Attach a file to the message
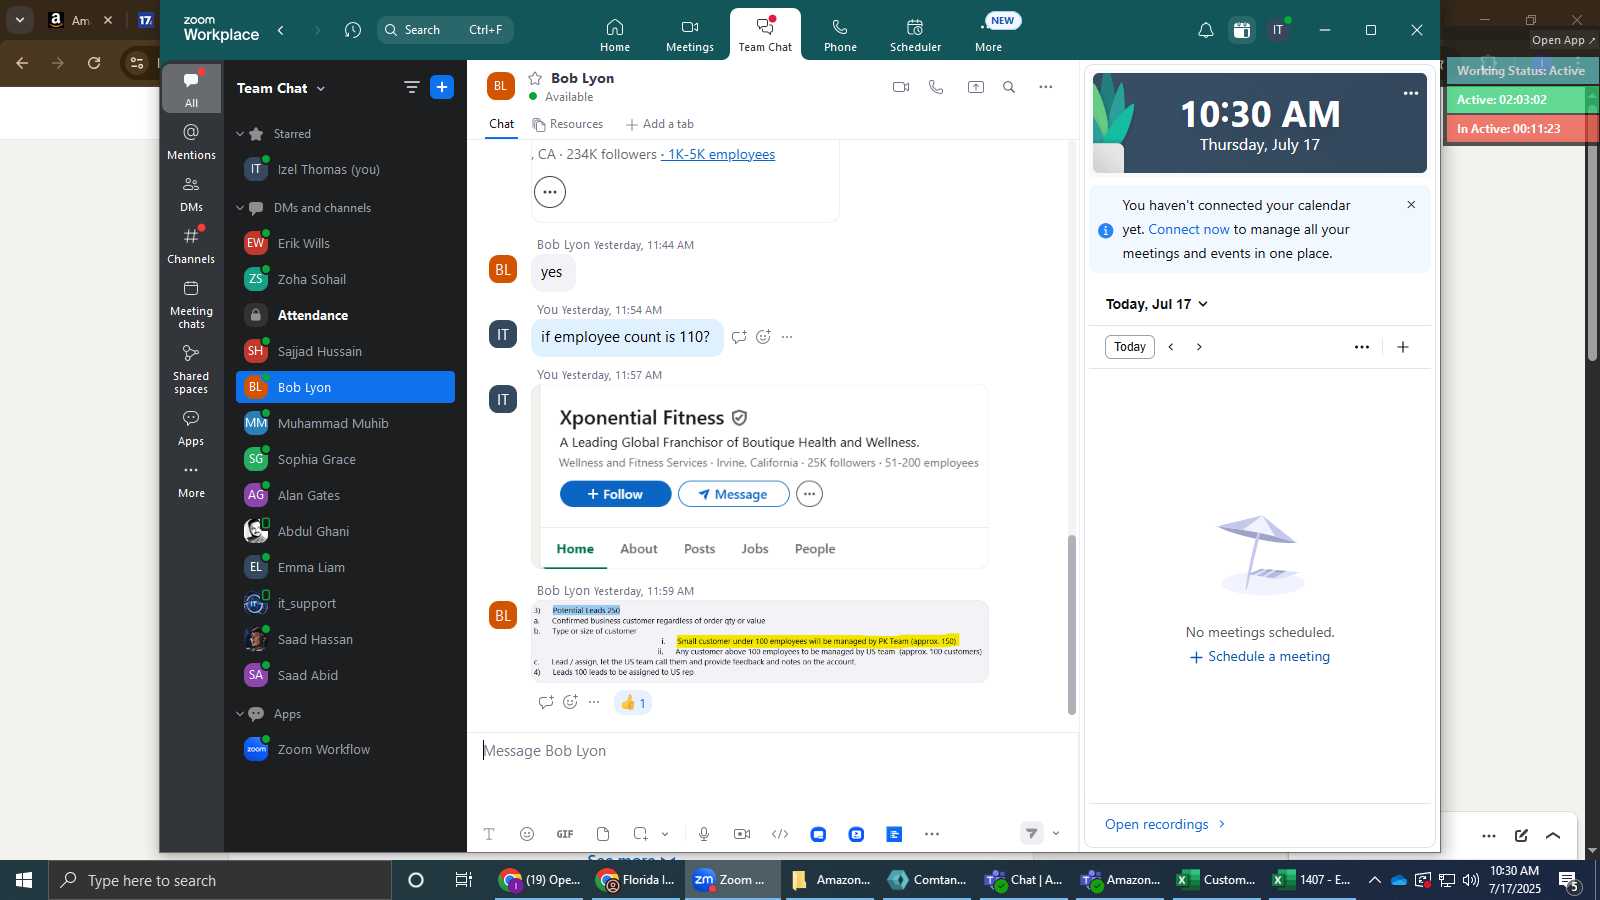The width and height of the screenshot is (1600, 900). pyautogui.click(x=603, y=834)
